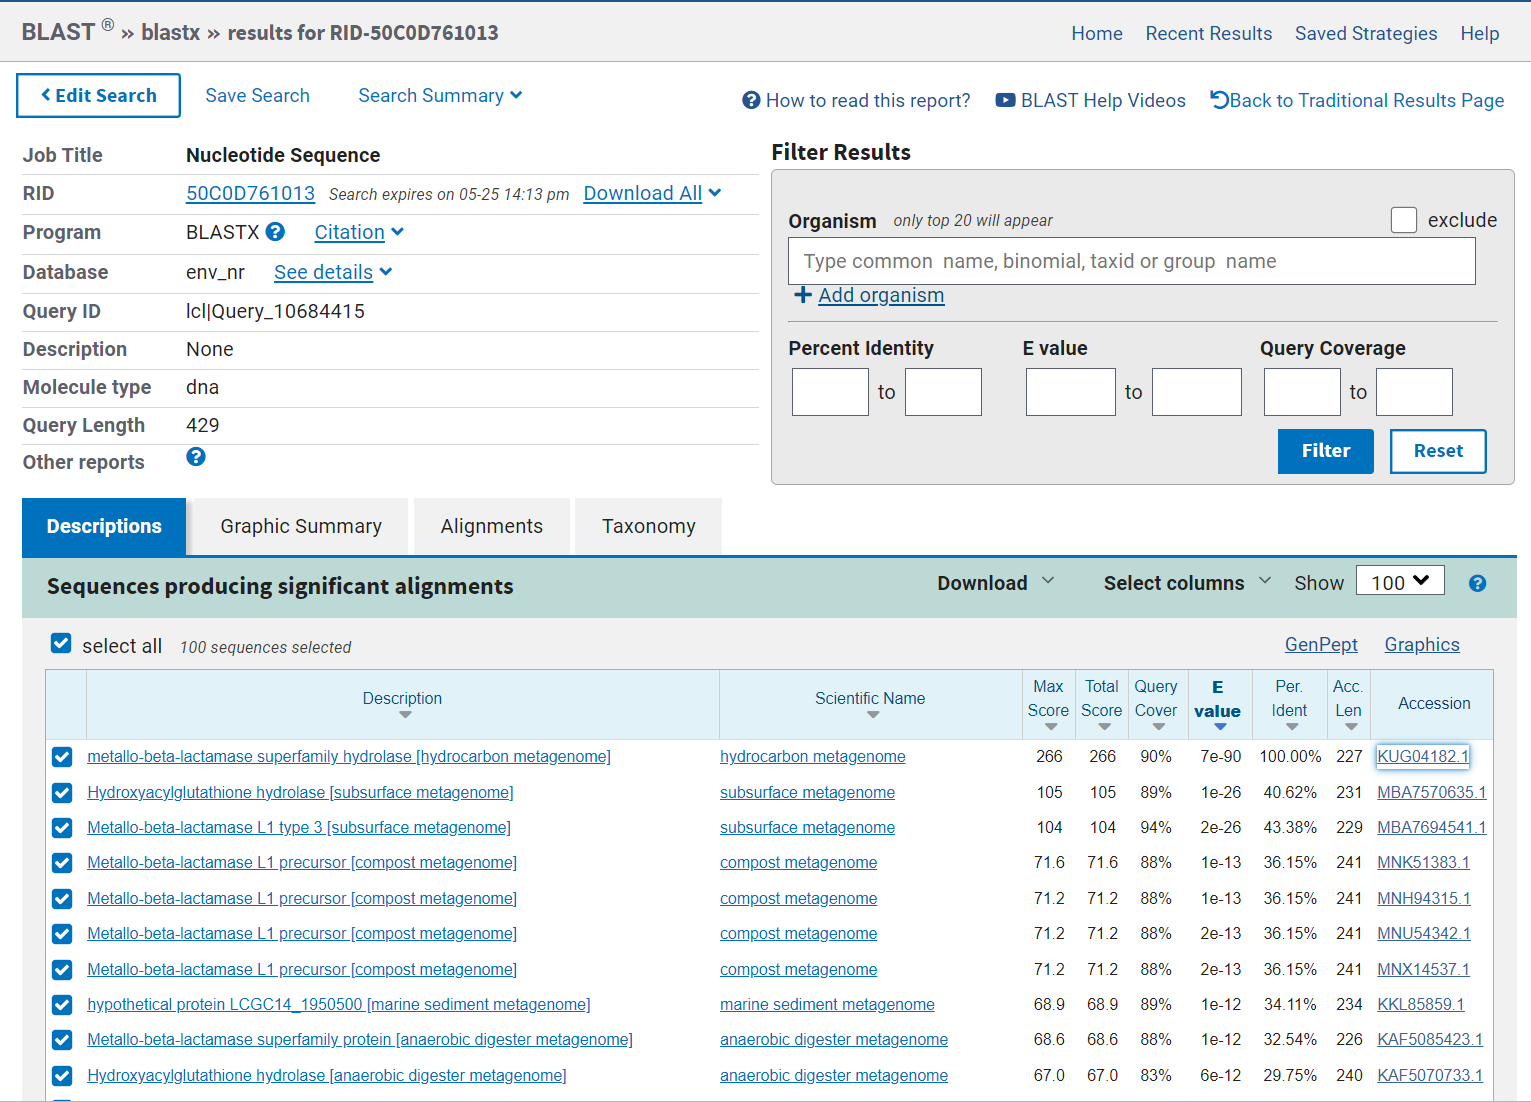Open the Download All dropdown
The width and height of the screenshot is (1531, 1102).
pos(652,193)
